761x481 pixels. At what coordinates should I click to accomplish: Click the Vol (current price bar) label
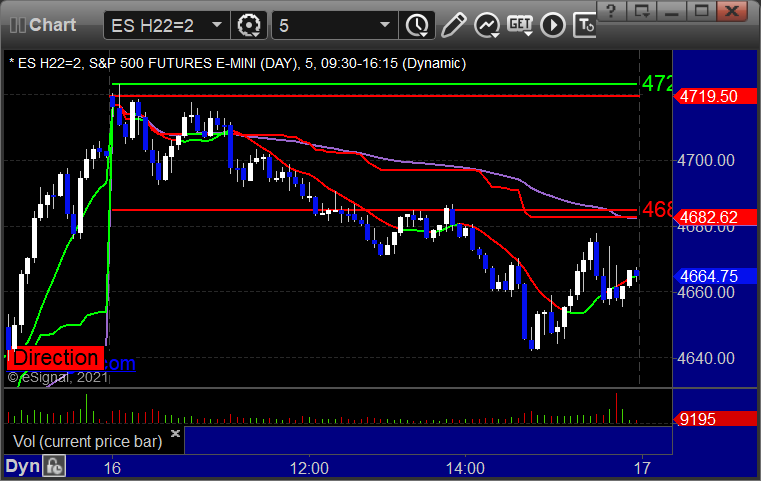(x=87, y=441)
